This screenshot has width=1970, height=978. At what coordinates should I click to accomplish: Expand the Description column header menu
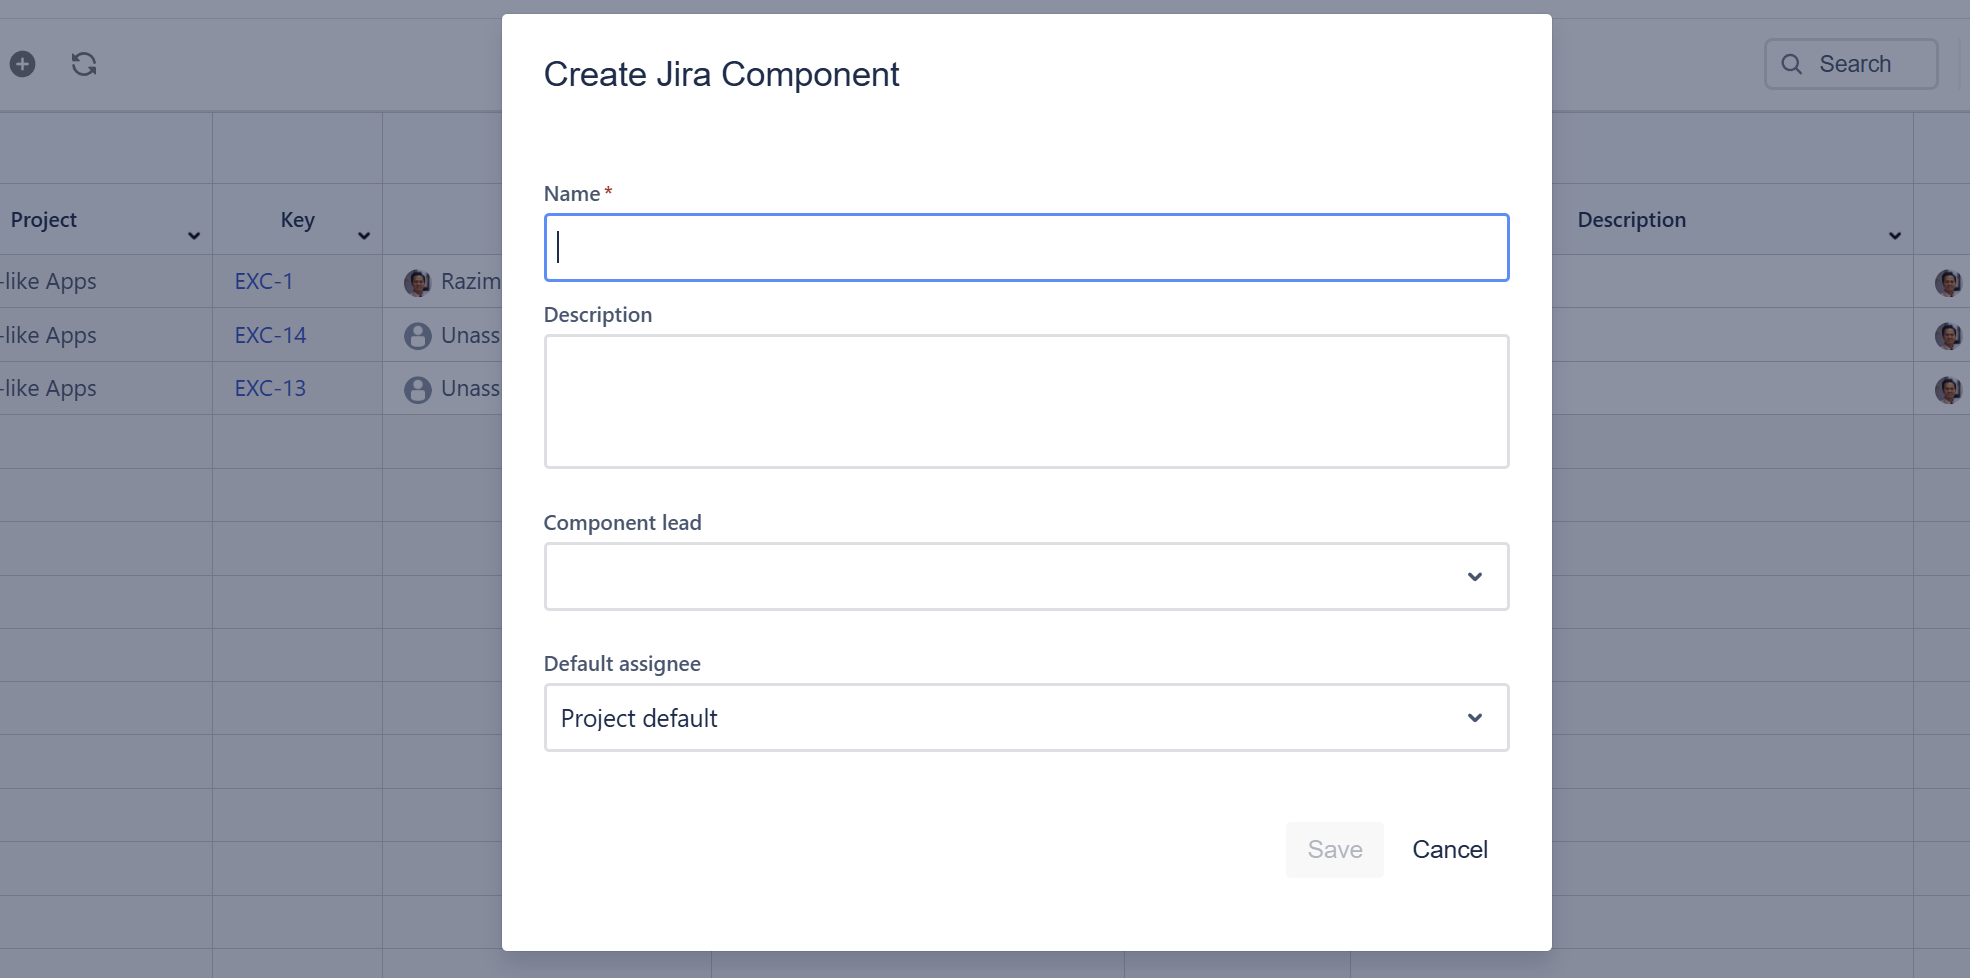point(1894,236)
